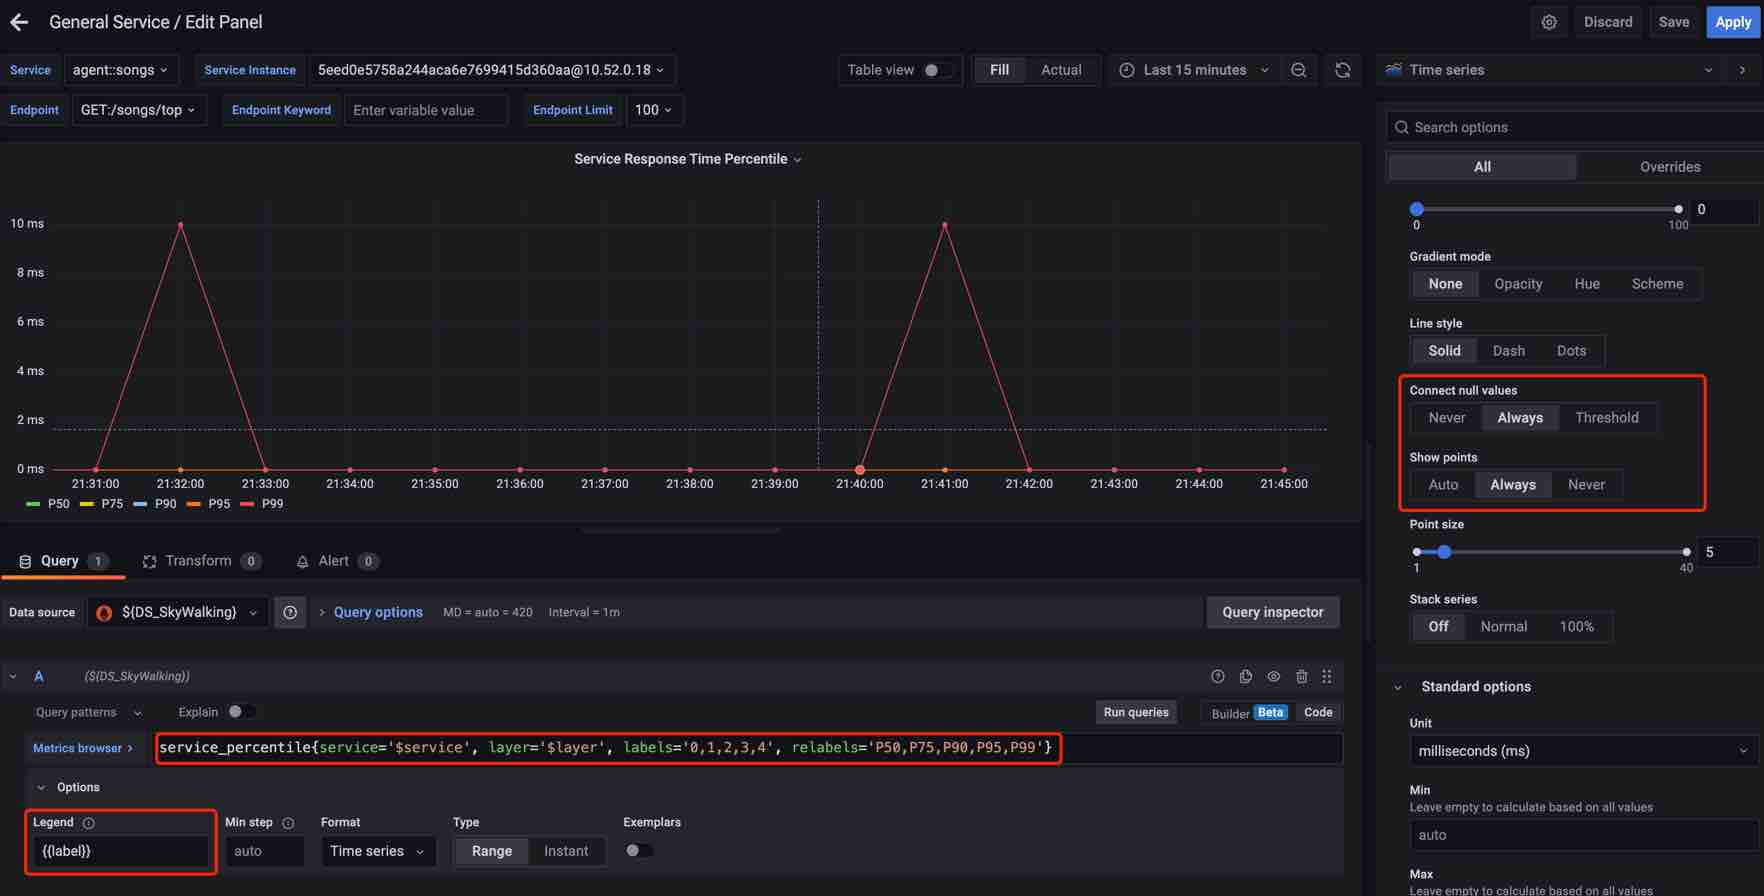Delete query A with the trash icon

(1301, 677)
